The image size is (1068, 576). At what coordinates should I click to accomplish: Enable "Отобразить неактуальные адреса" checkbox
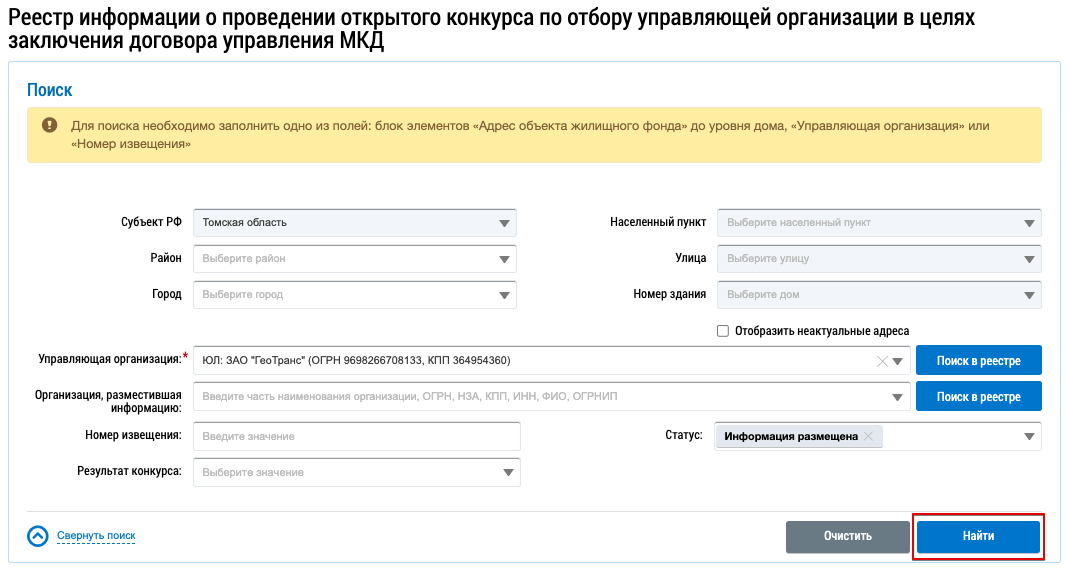723,331
